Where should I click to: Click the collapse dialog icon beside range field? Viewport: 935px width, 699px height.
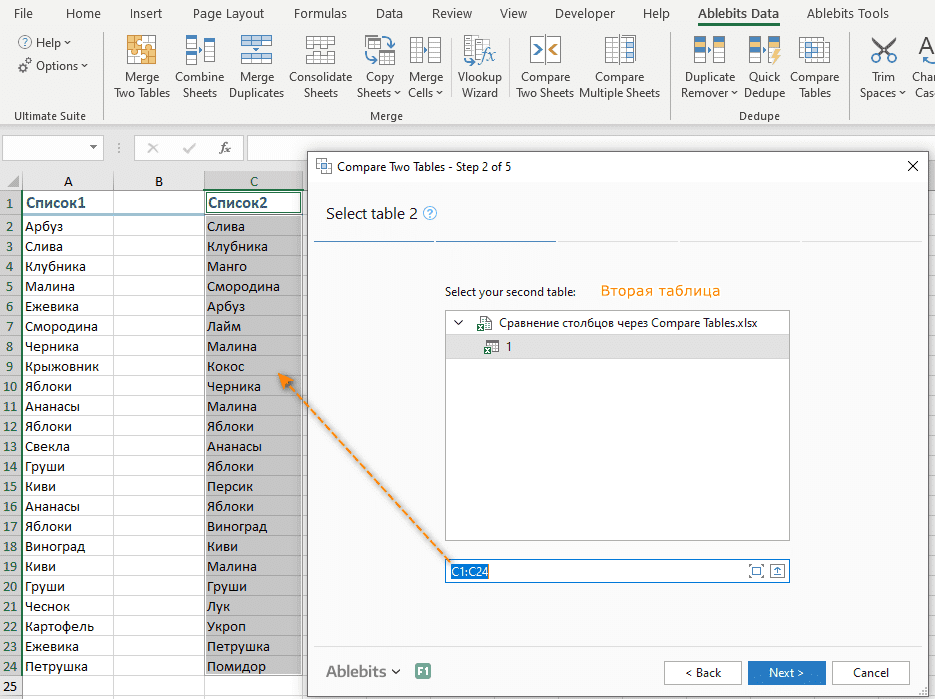(778, 571)
